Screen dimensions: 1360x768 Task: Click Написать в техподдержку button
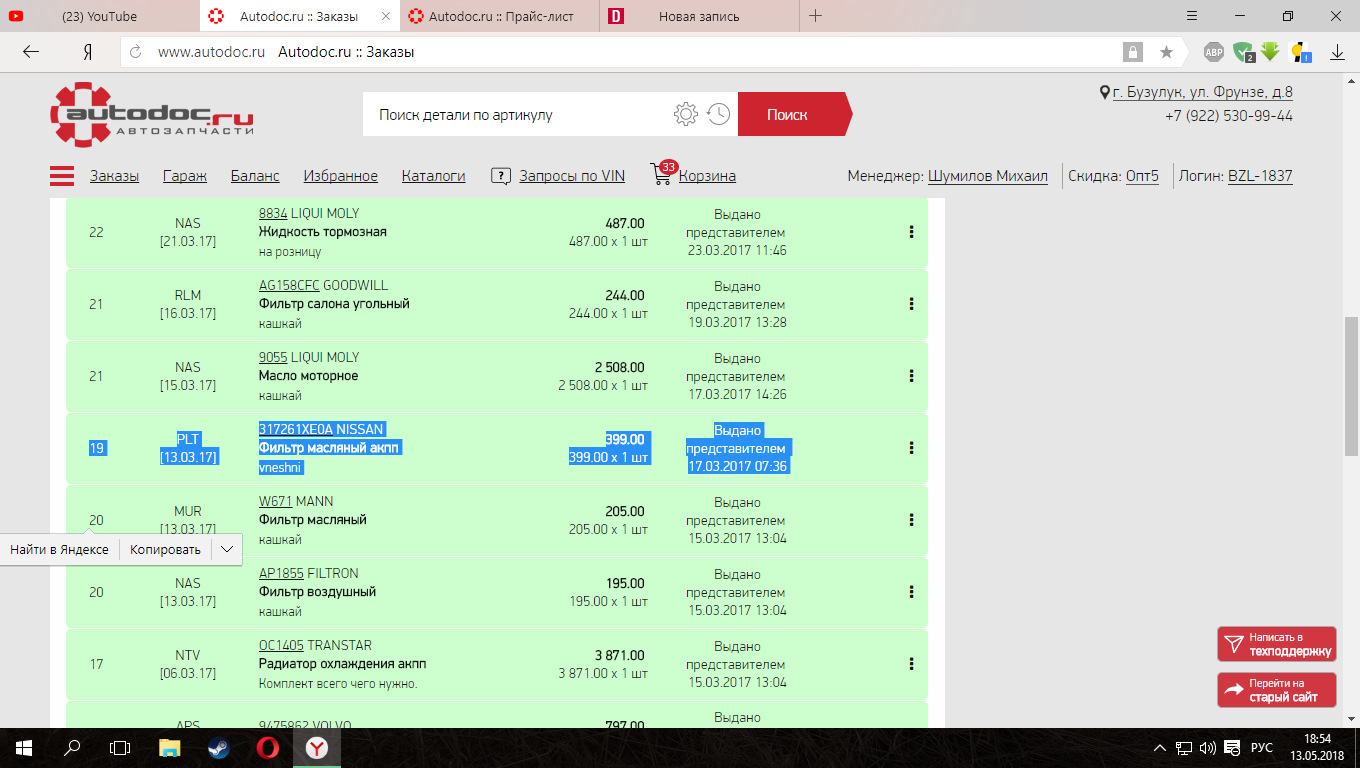click(x=1277, y=644)
